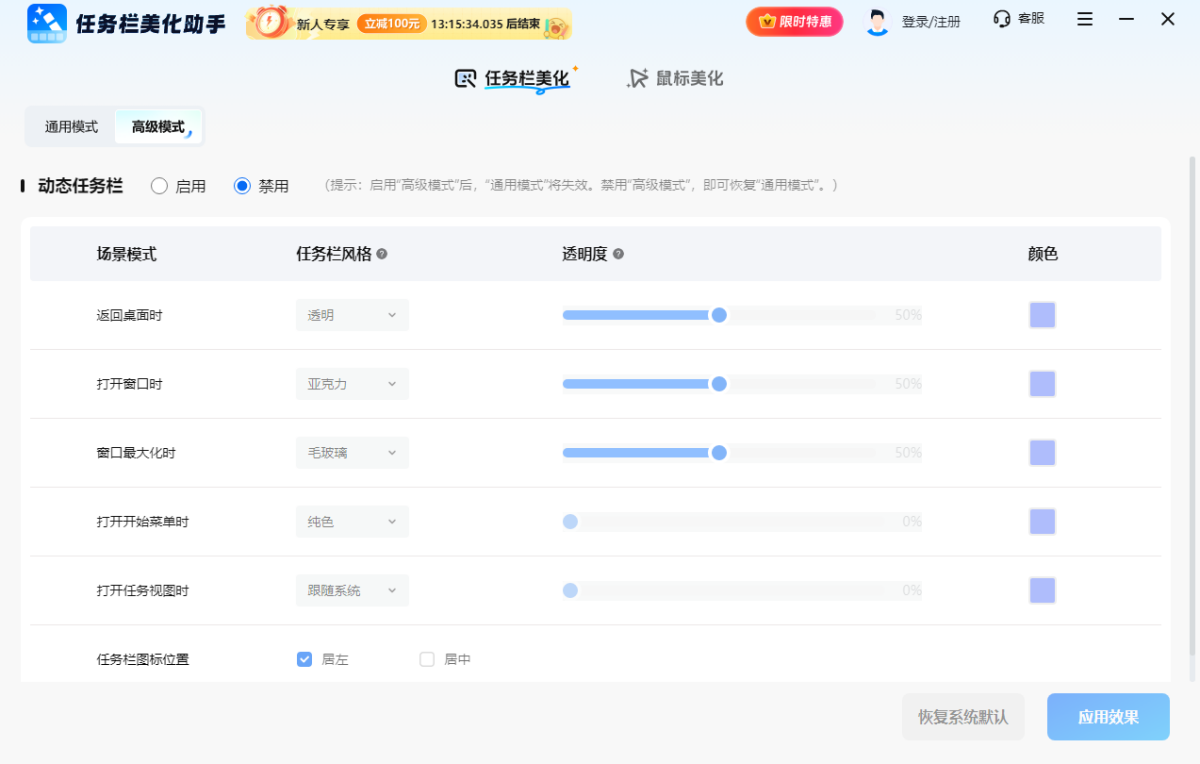
Task: Open the 客服 customer service icon
Action: (x=1000, y=19)
